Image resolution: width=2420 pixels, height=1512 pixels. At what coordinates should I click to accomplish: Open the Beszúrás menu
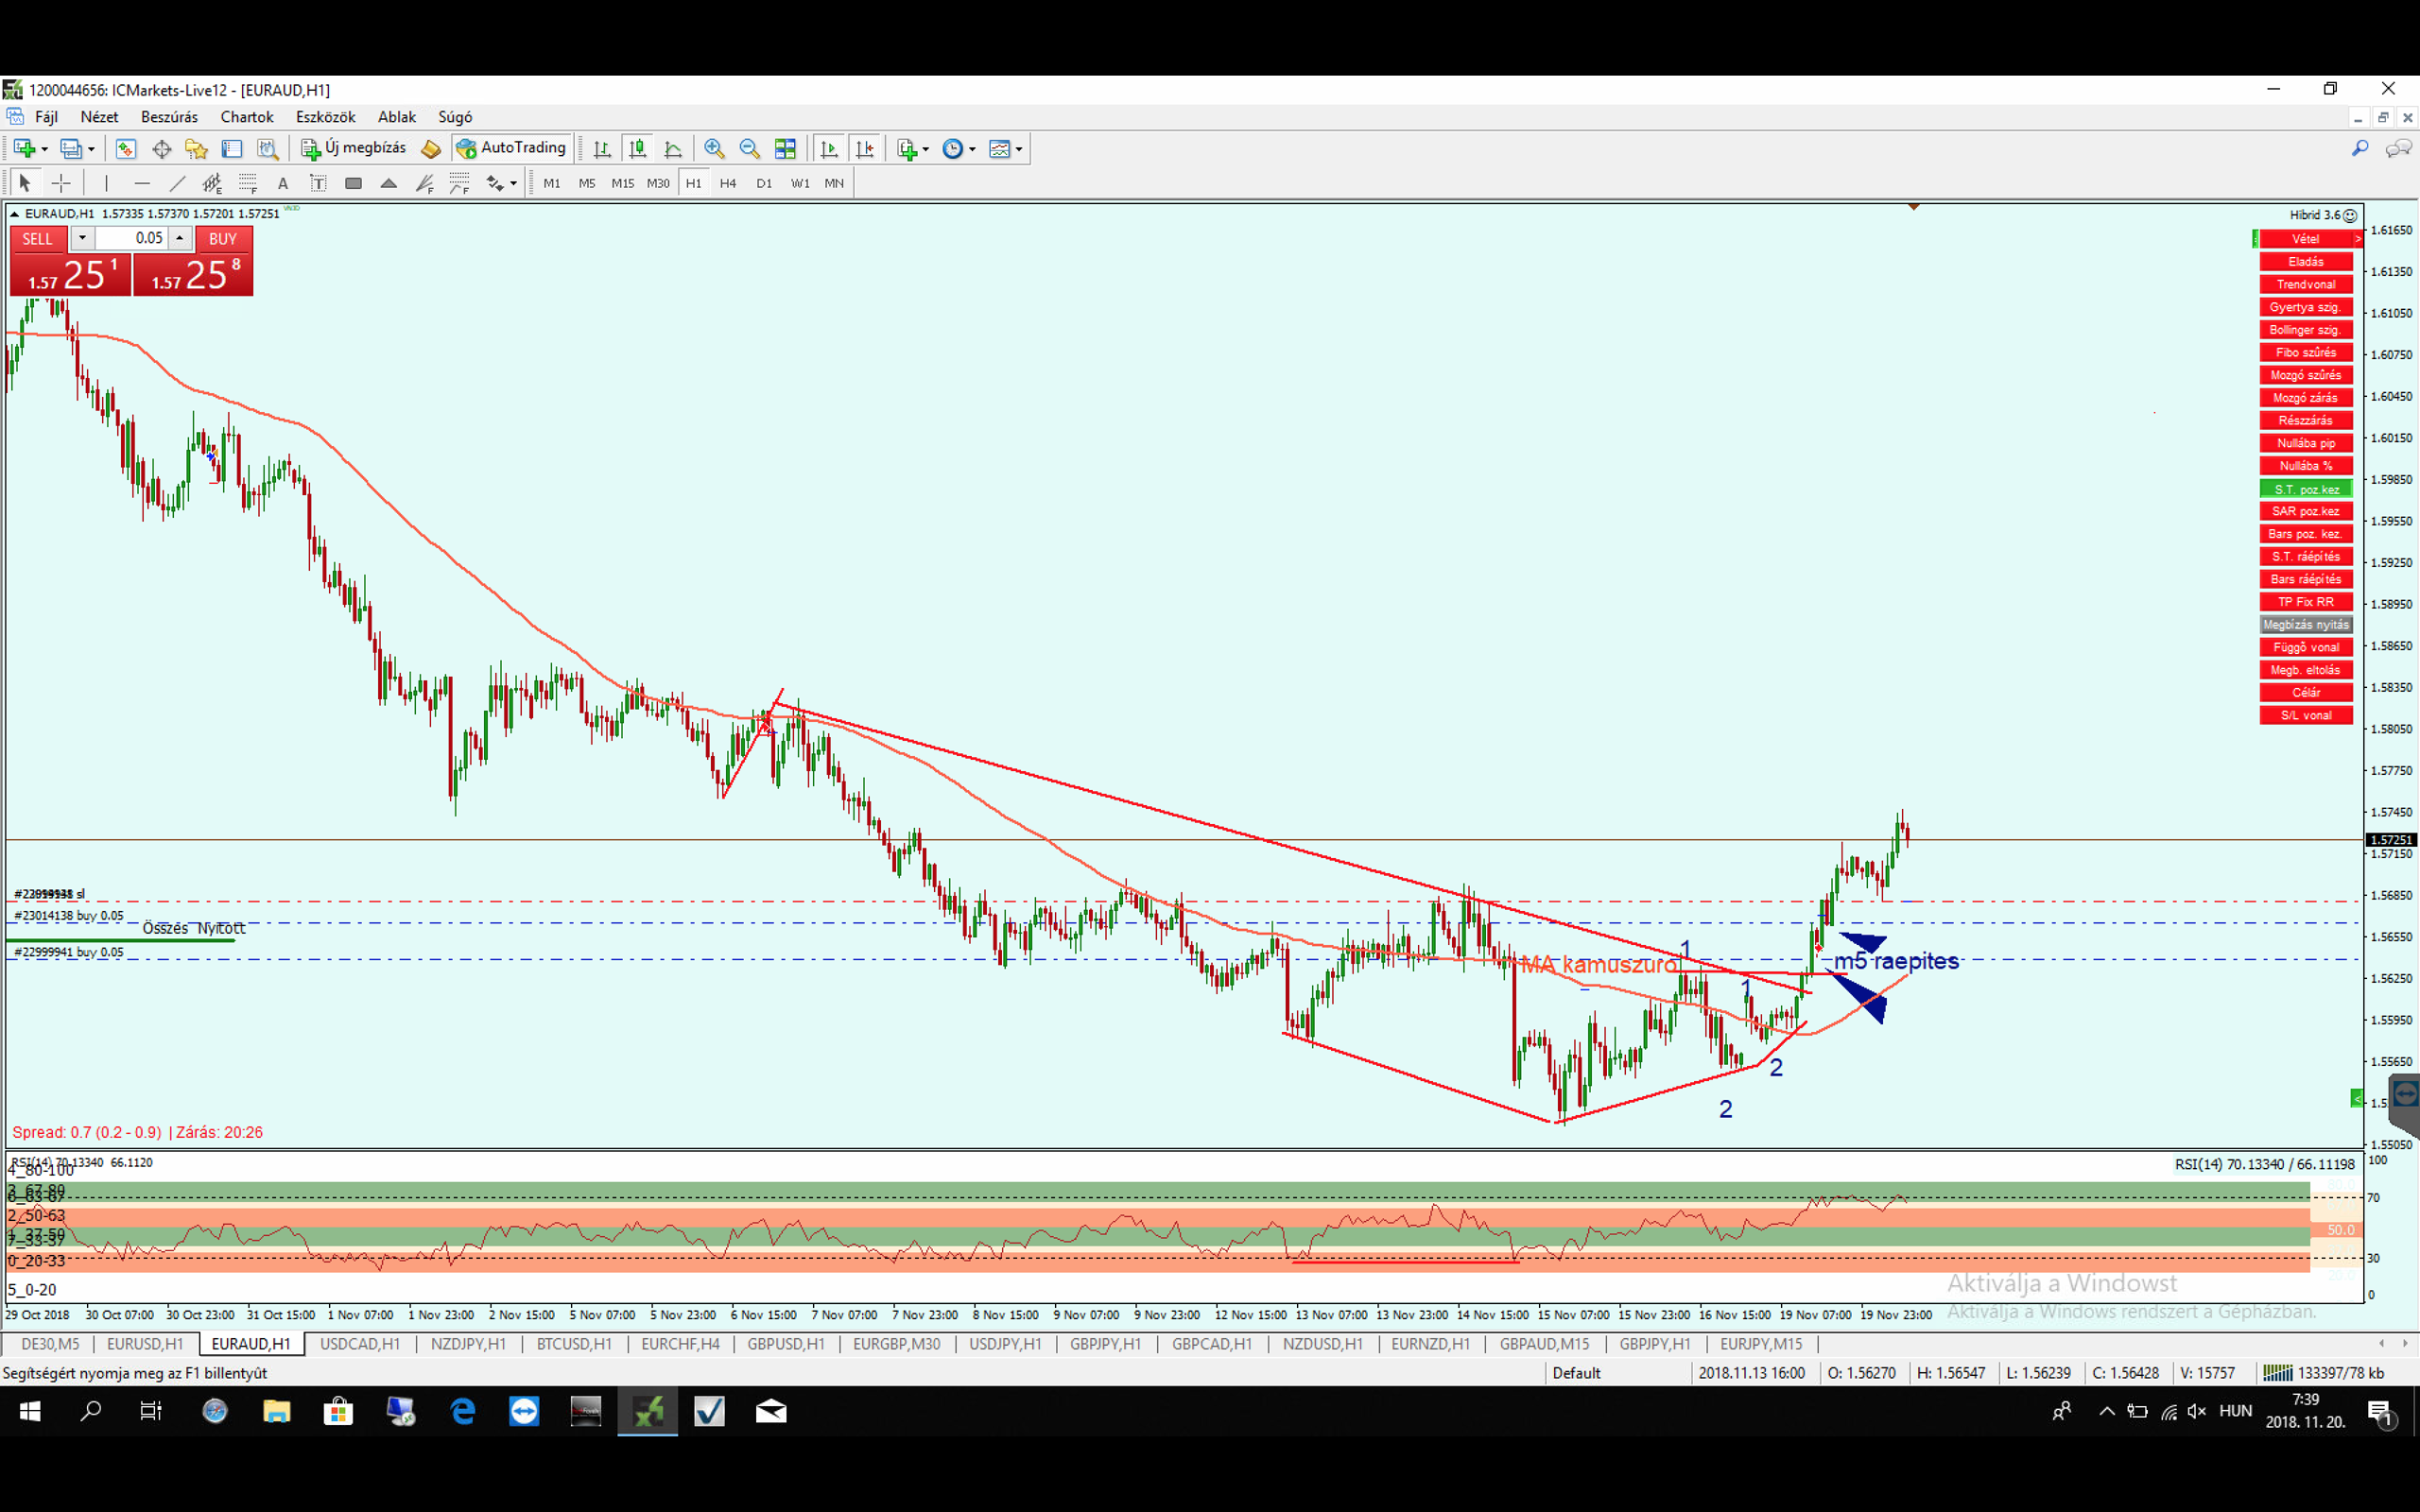[169, 117]
